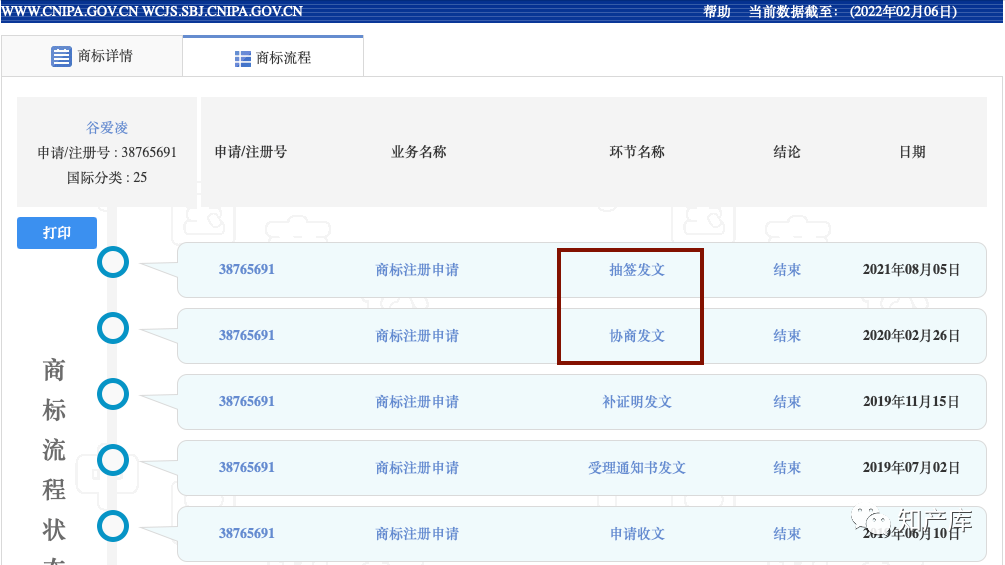This screenshot has height=565, width=1005.
Task: Open the 补证明发文 step link
Action: click(x=637, y=402)
